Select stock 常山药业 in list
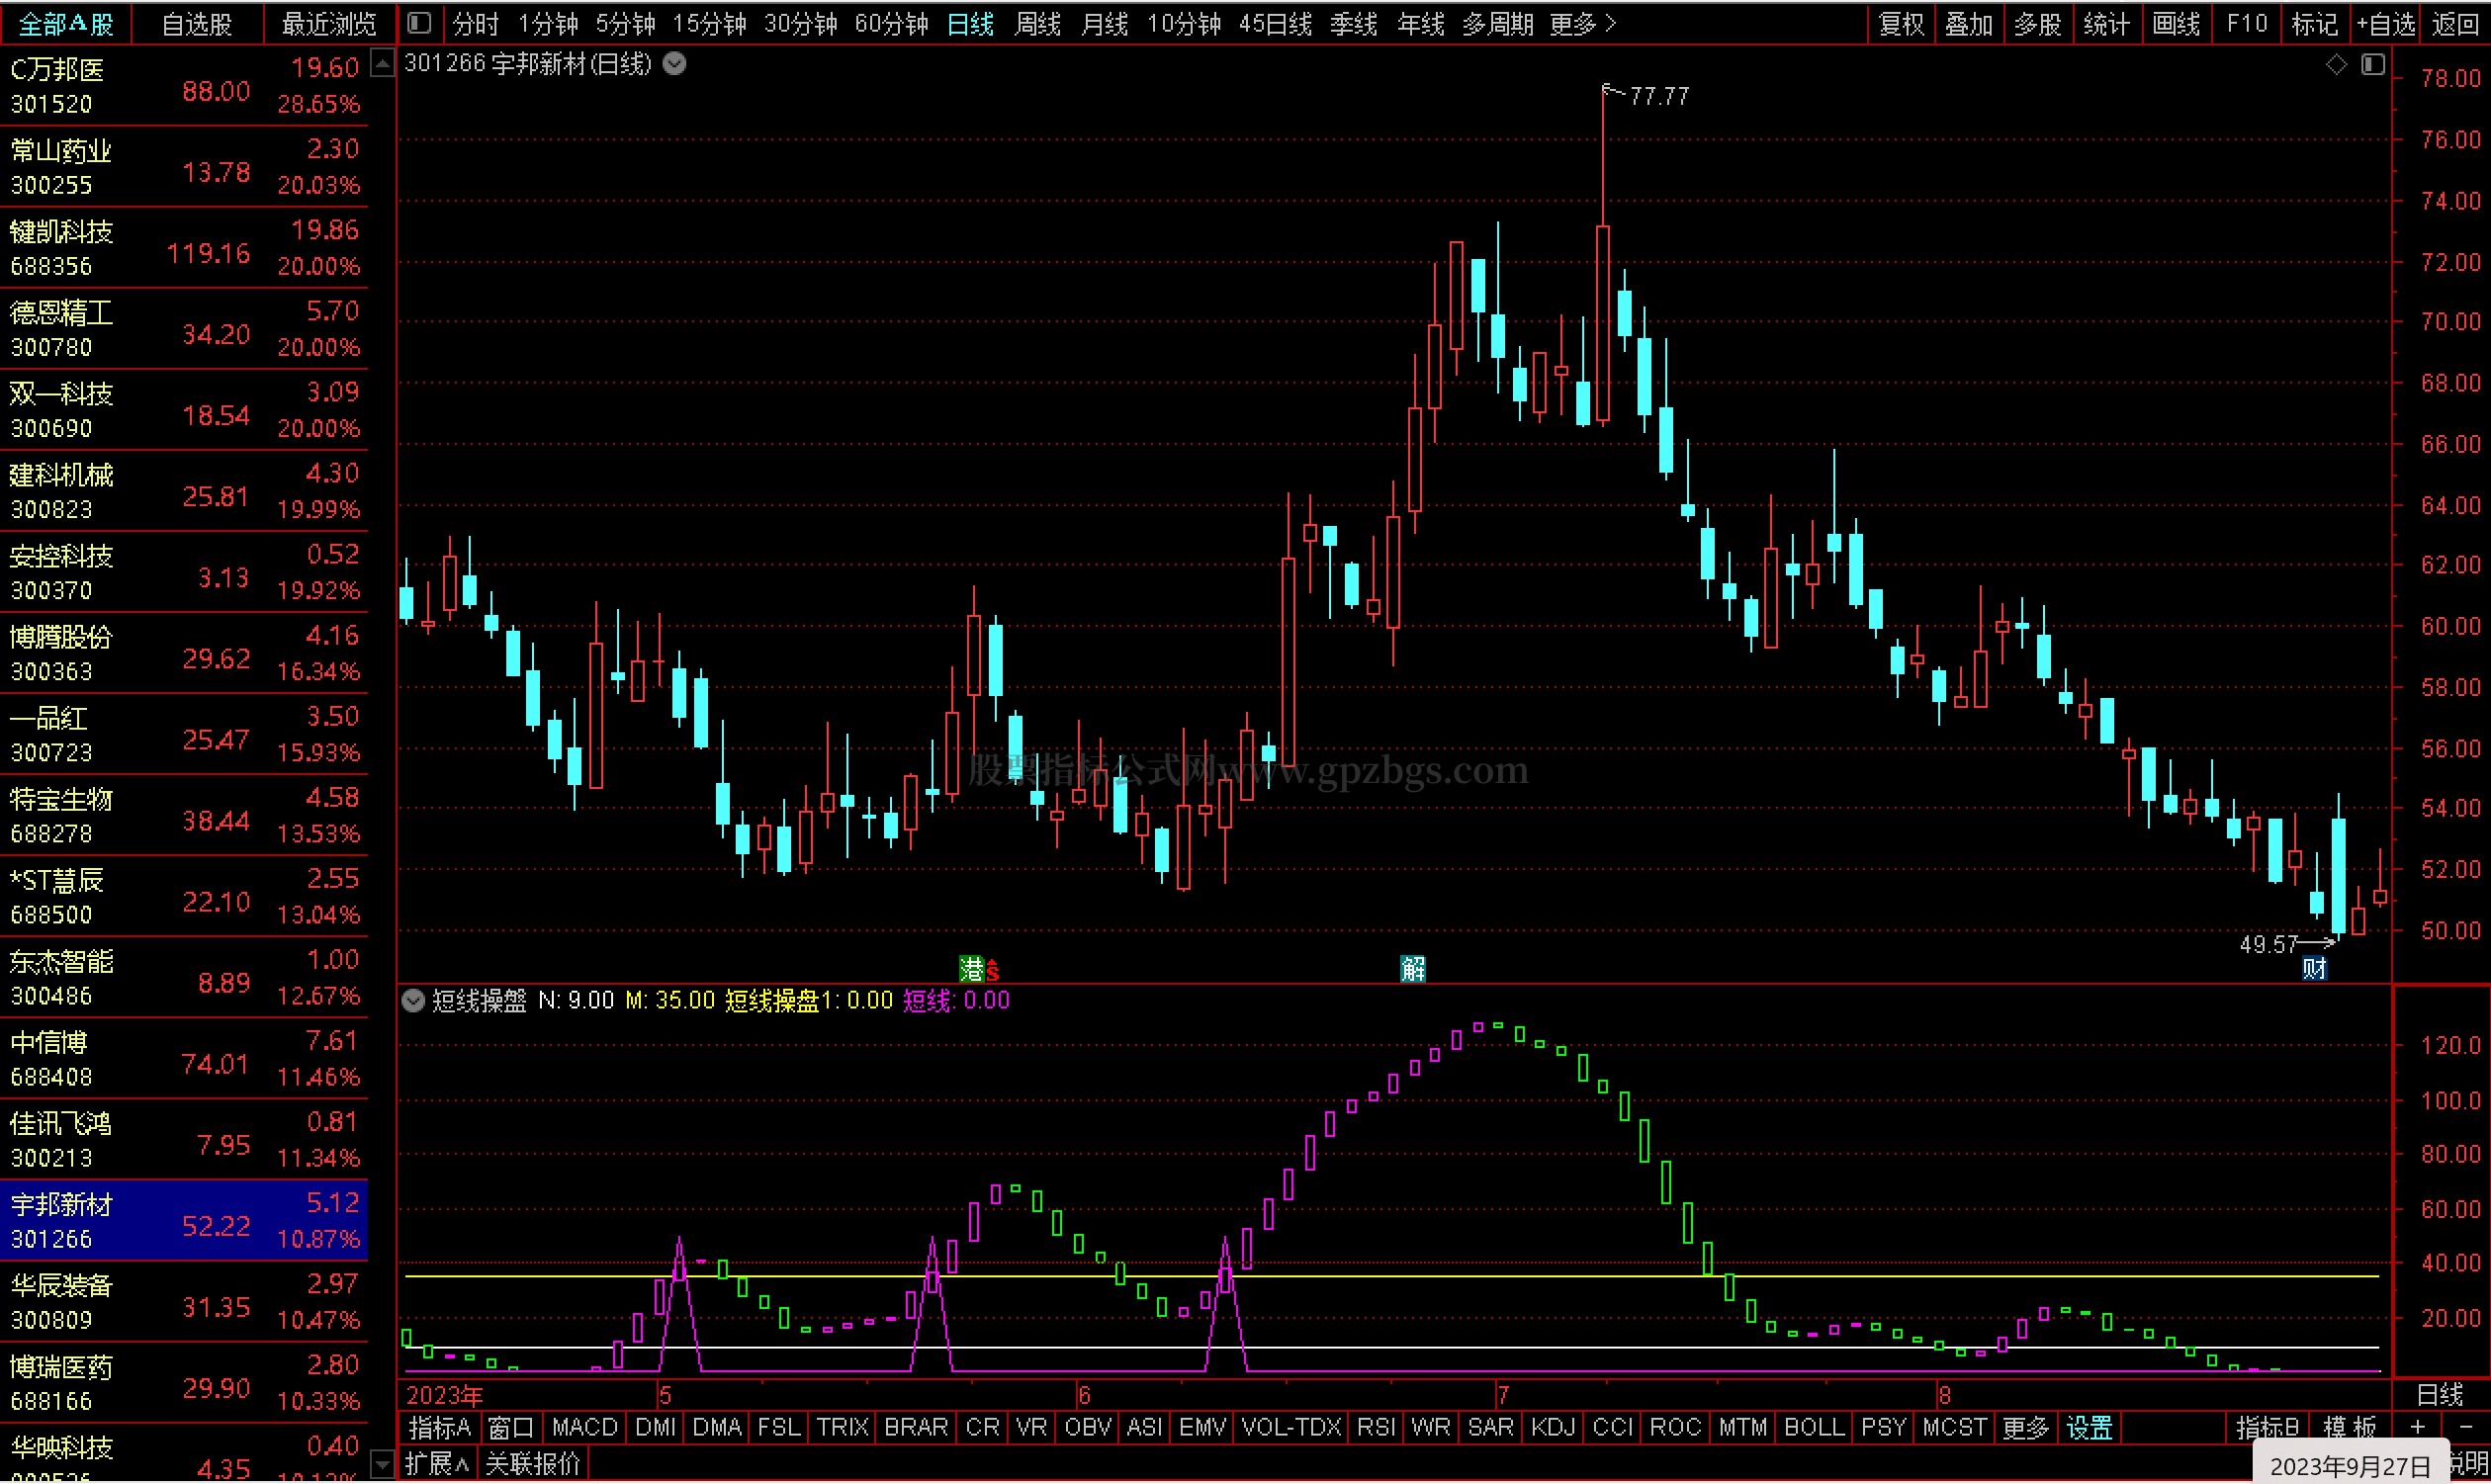 pyautogui.click(x=184, y=168)
